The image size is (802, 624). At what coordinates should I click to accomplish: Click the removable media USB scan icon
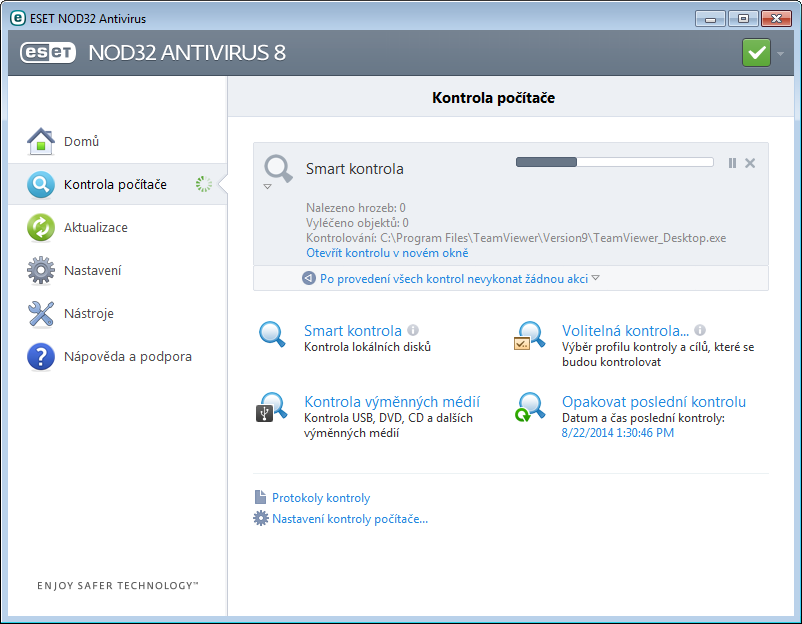point(272,407)
